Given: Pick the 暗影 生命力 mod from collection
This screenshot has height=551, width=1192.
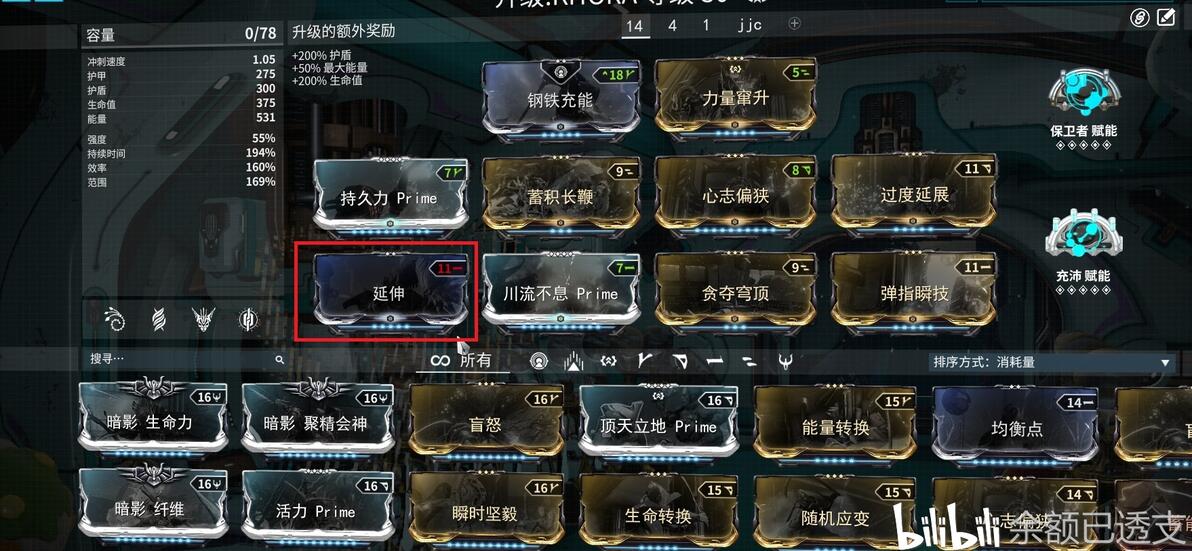Looking at the screenshot, I should (x=154, y=419).
